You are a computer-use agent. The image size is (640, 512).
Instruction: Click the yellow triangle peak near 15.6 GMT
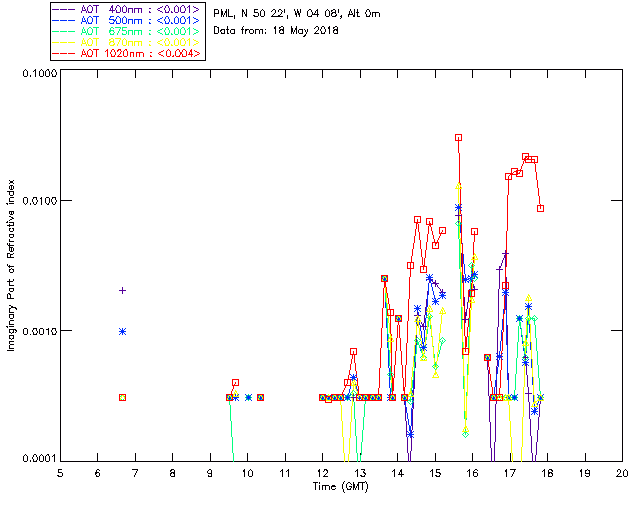[x=458, y=186]
